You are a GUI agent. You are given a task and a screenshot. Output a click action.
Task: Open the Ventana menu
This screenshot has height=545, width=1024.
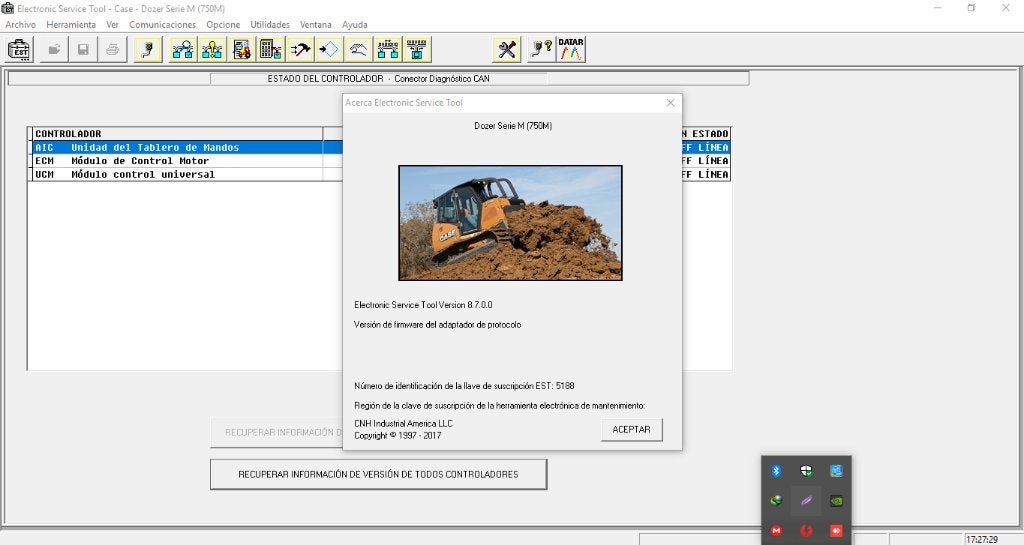pyautogui.click(x=316, y=25)
